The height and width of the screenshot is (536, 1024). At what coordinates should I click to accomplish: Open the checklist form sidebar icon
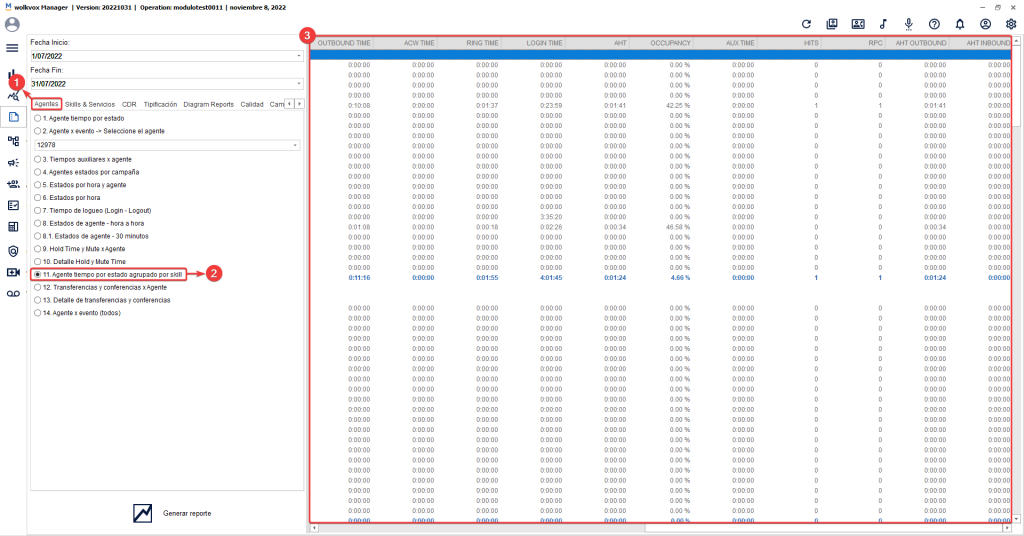(x=13, y=206)
